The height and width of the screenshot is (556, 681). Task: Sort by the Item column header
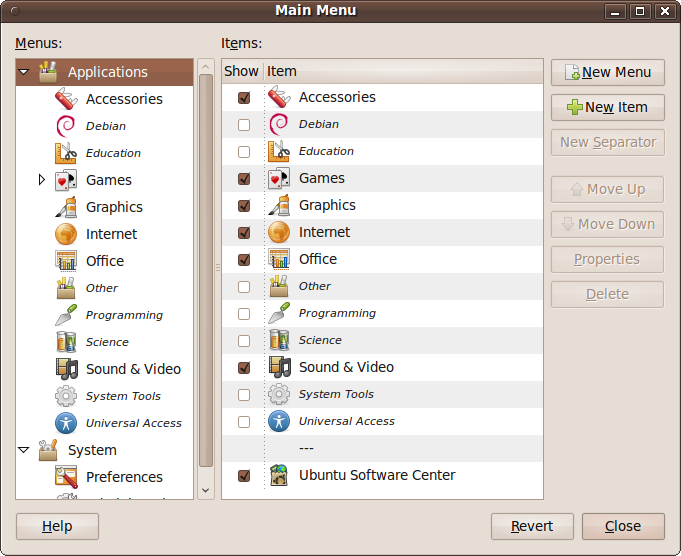(x=403, y=71)
